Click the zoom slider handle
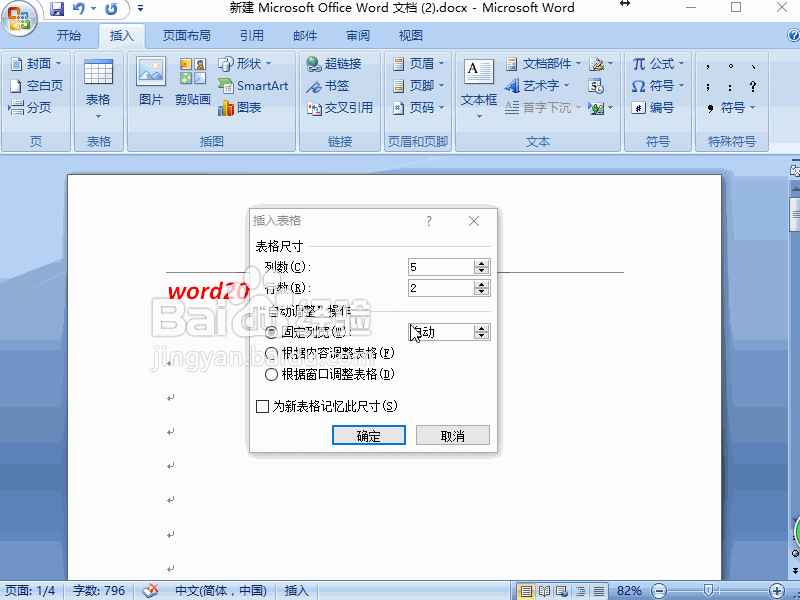The width and height of the screenshot is (800, 600). 708,591
